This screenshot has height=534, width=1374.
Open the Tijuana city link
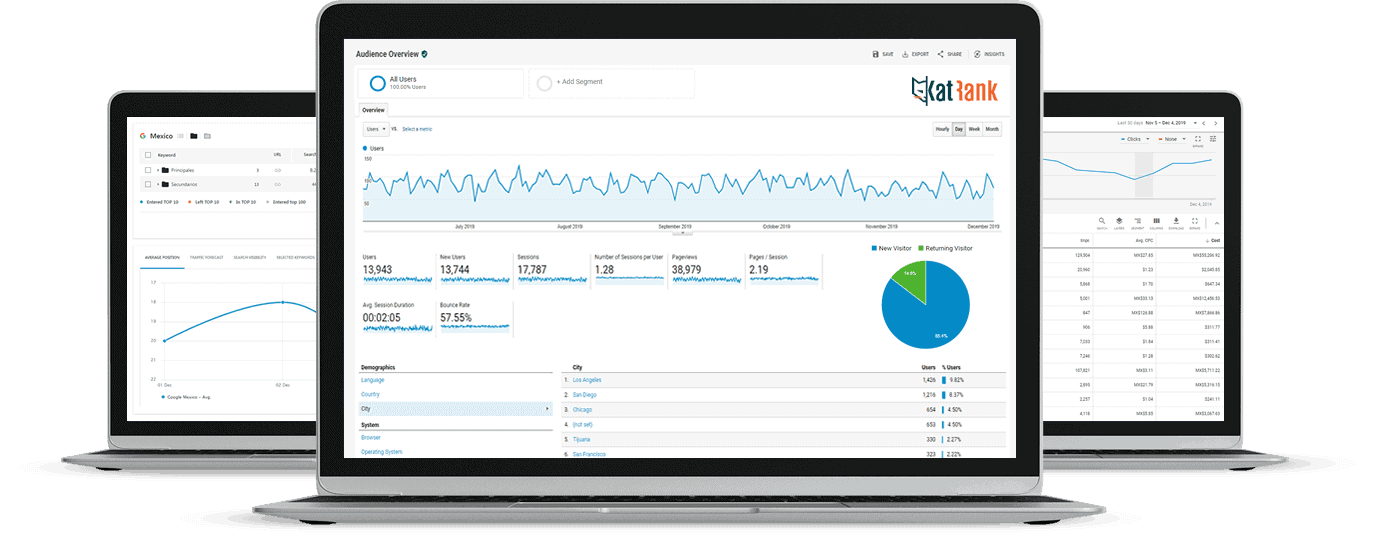[x=582, y=438]
